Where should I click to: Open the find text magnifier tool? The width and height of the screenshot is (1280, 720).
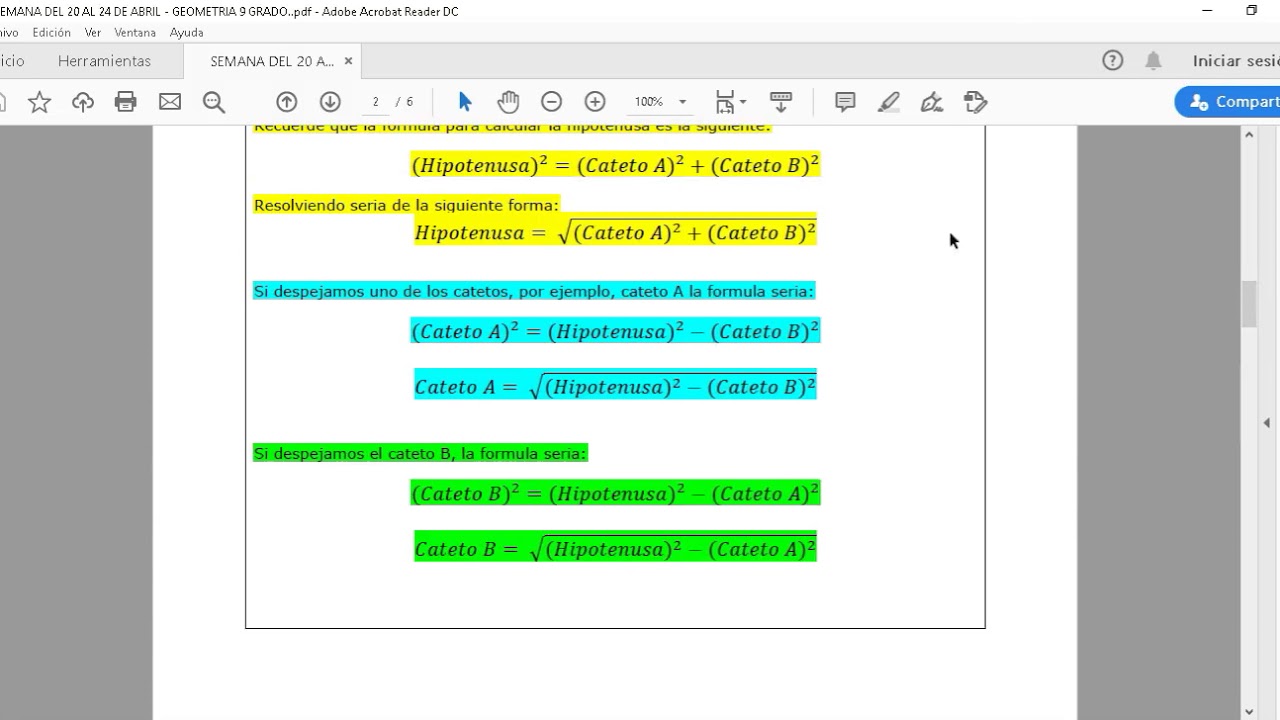[x=214, y=102]
